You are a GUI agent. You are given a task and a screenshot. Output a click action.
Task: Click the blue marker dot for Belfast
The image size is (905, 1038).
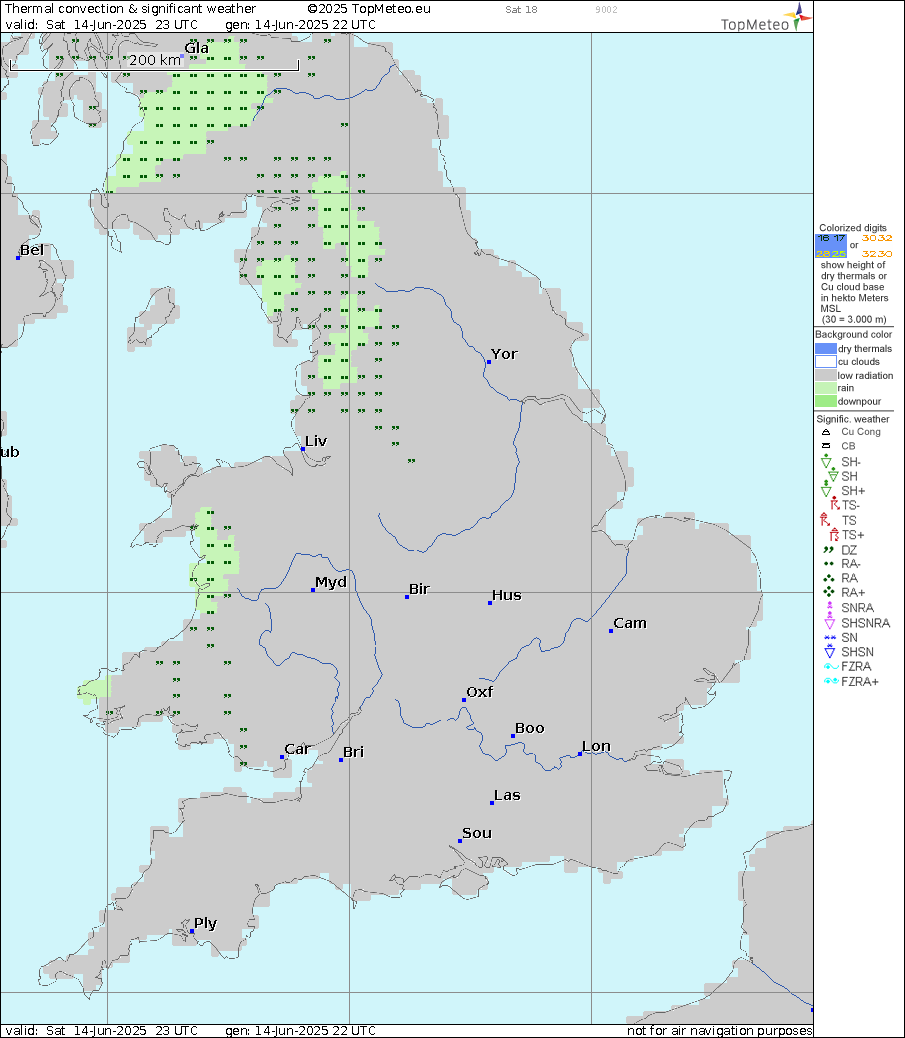(x=18, y=258)
